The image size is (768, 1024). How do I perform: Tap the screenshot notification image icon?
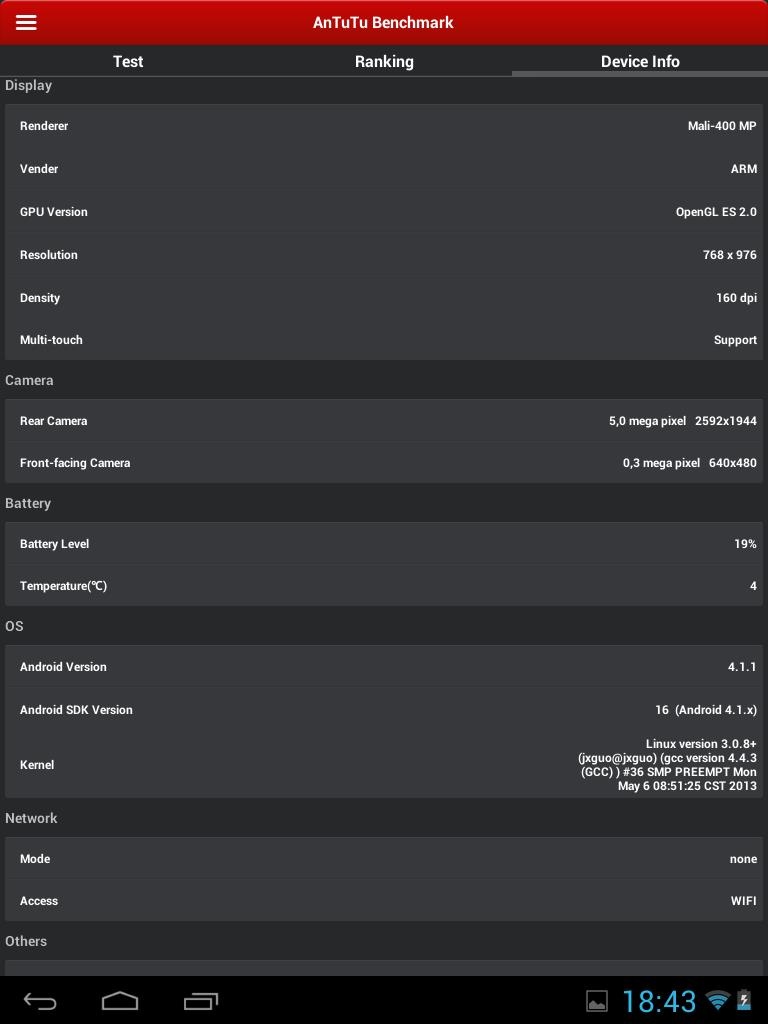tap(597, 1001)
